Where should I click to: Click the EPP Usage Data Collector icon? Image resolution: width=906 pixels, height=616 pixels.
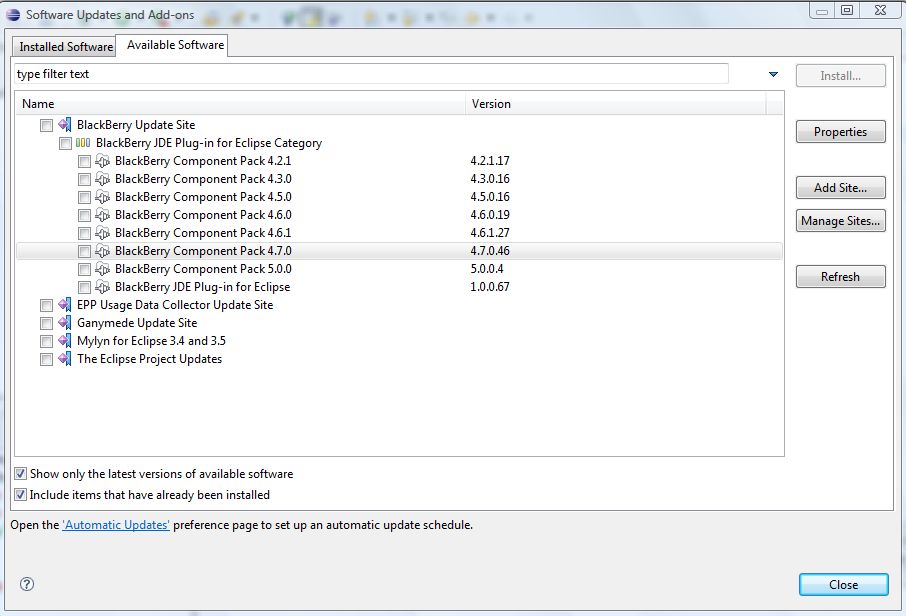coord(65,305)
